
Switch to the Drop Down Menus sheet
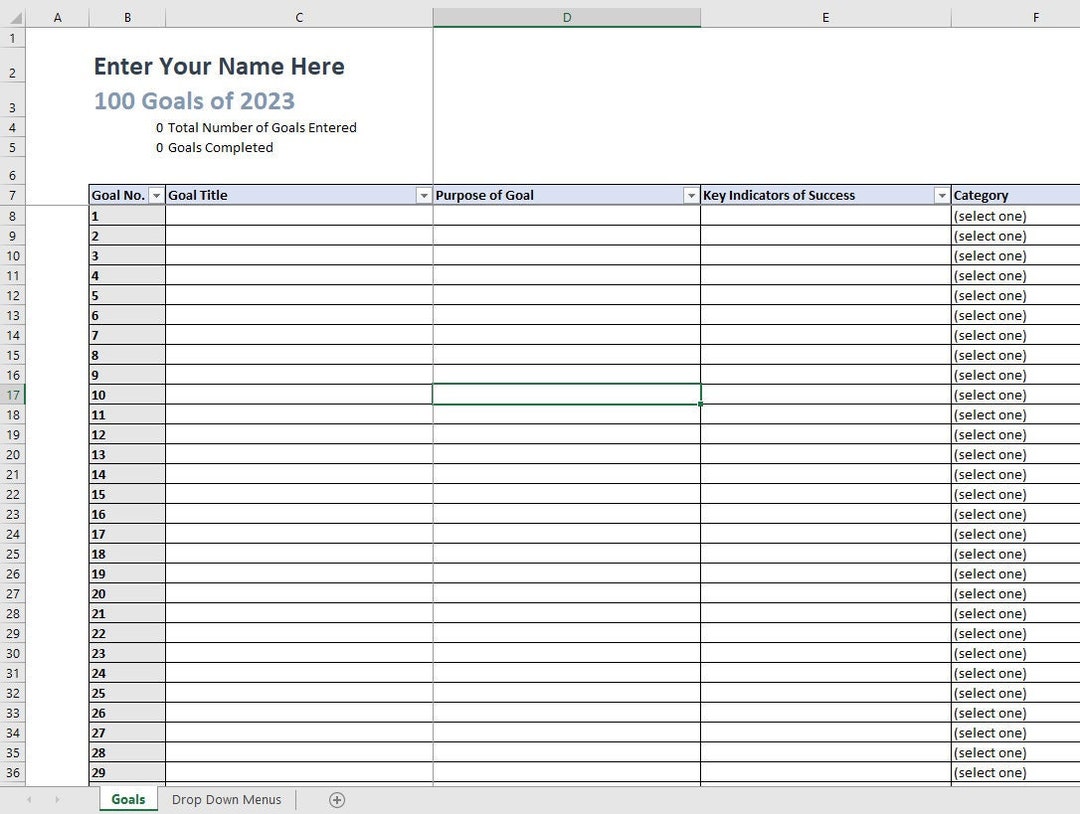click(227, 799)
